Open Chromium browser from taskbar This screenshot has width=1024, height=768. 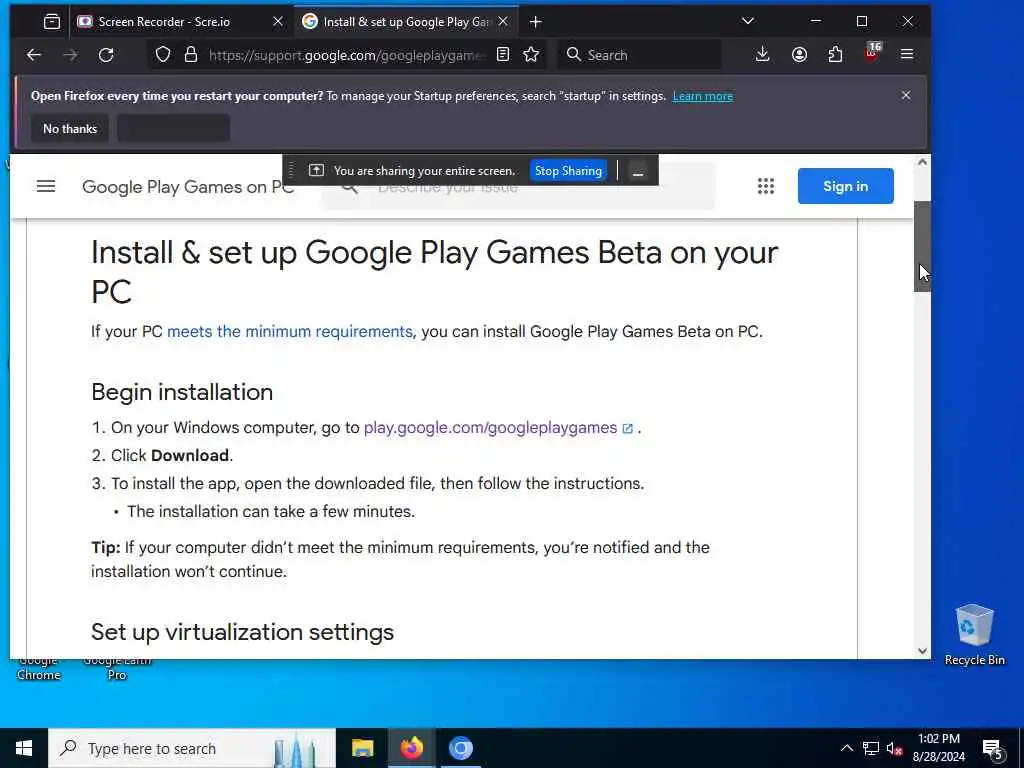tap(460, 748)
